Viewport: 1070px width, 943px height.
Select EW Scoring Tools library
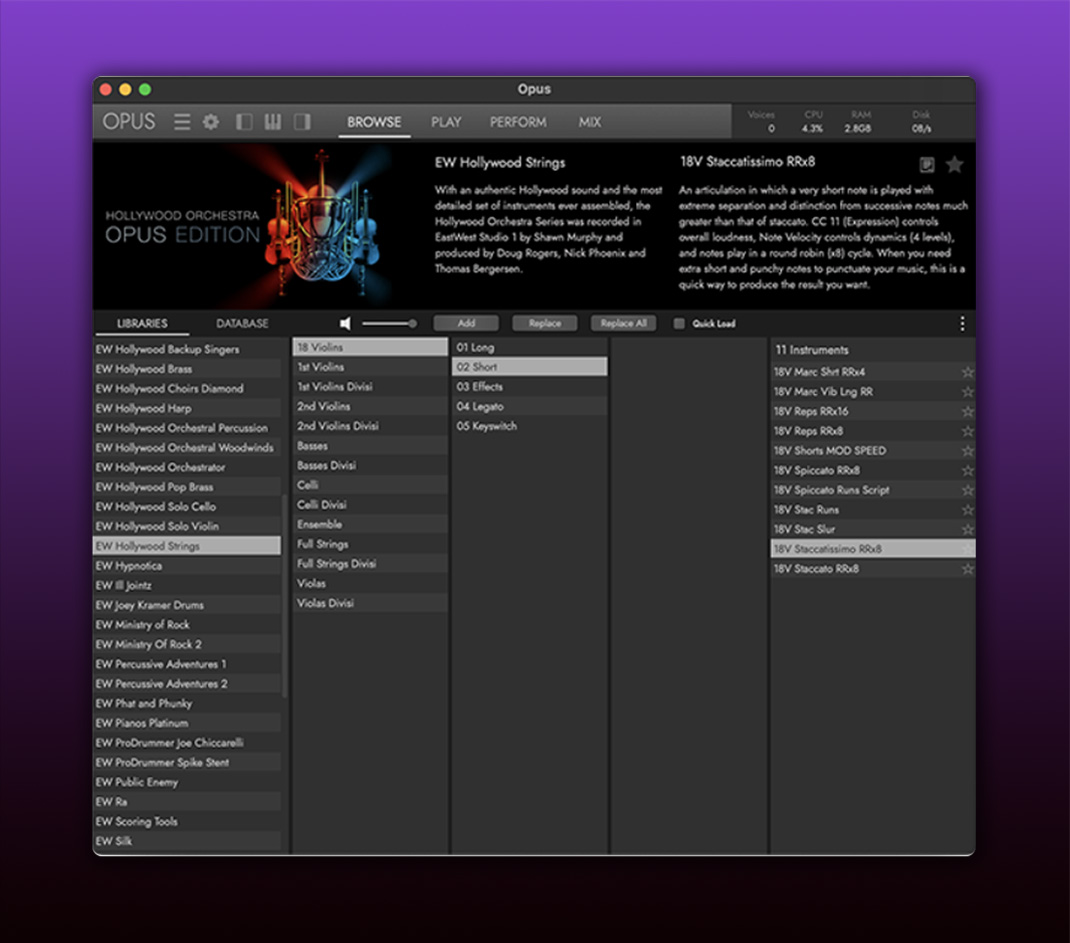[x=187, y=822]
